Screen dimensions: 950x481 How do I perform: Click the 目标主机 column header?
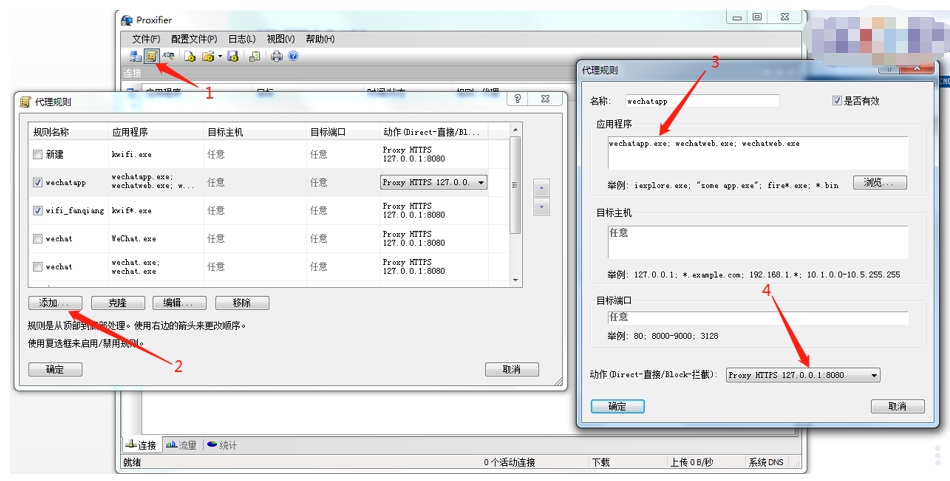[255, 132]
